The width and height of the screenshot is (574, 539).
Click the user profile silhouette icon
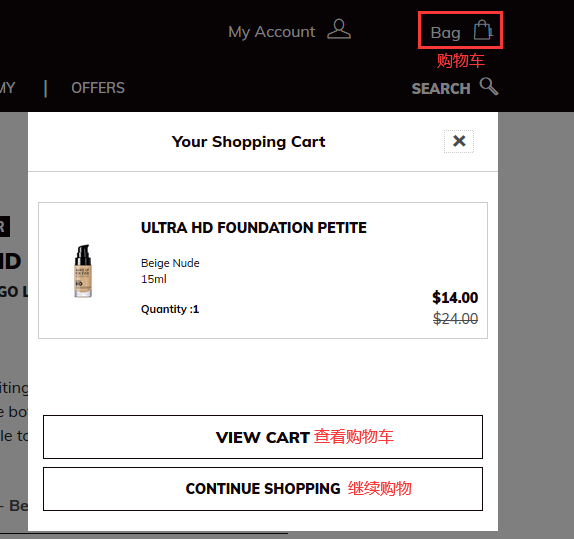tap(339, 29)
